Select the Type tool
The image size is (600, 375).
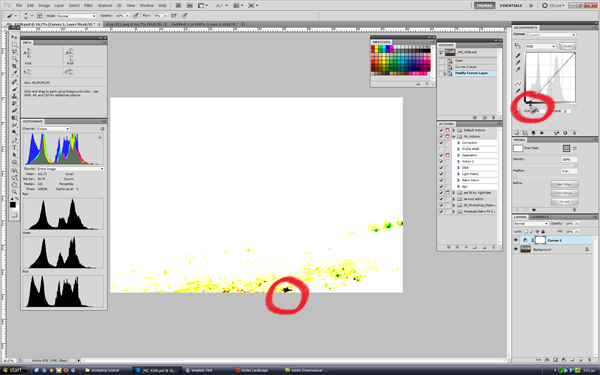pyautogui.click(x=15, y=148)
